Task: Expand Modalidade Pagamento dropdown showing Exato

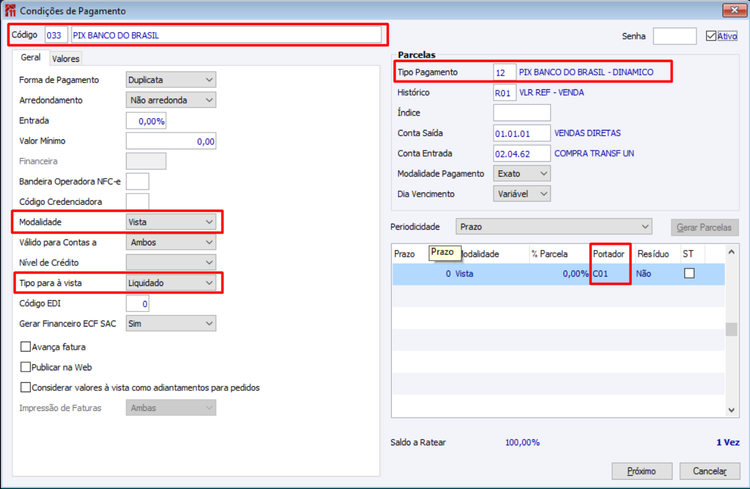Action: [522, 174]
